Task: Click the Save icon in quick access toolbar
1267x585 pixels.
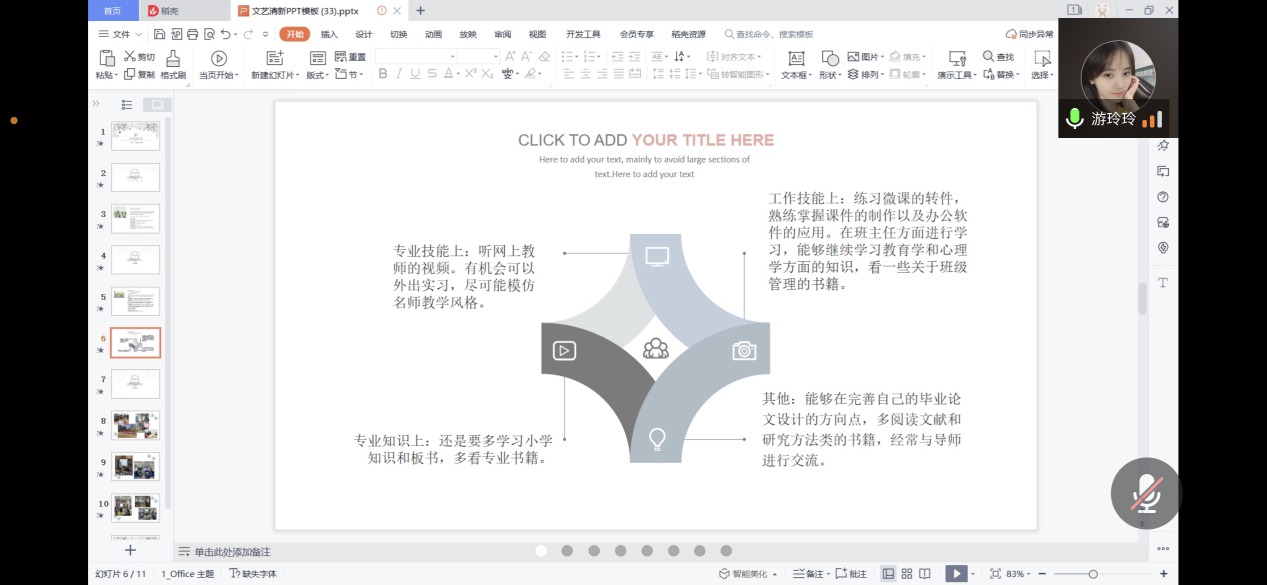Action: tap(160, 34)
